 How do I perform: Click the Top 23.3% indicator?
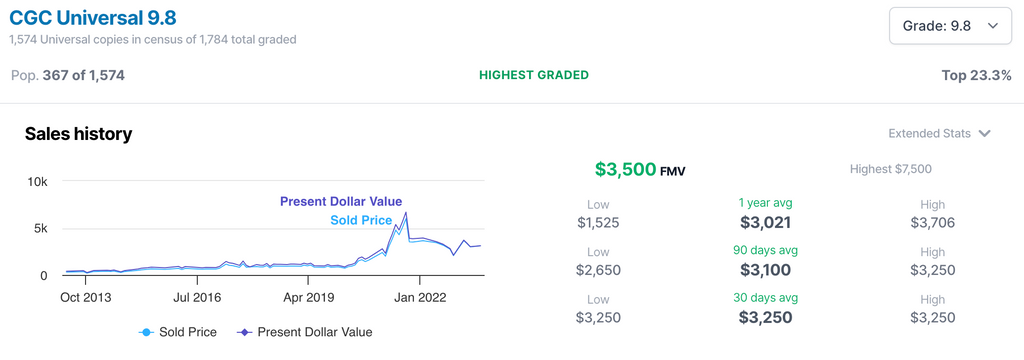[x=976, y=75]
